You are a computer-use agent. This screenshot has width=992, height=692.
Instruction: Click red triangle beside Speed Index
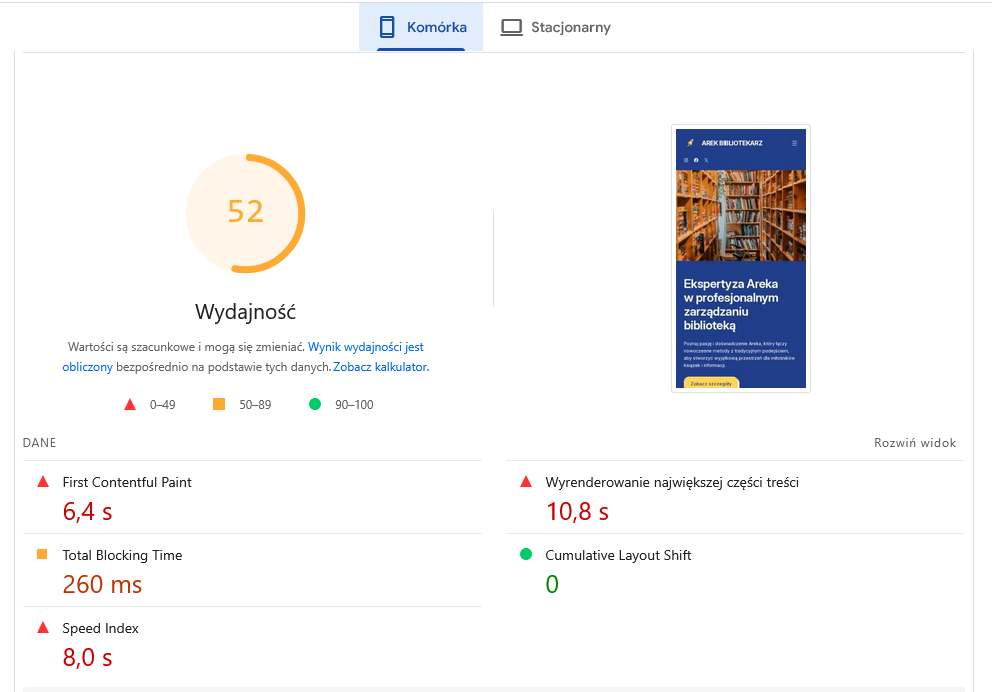click(42, 627)
